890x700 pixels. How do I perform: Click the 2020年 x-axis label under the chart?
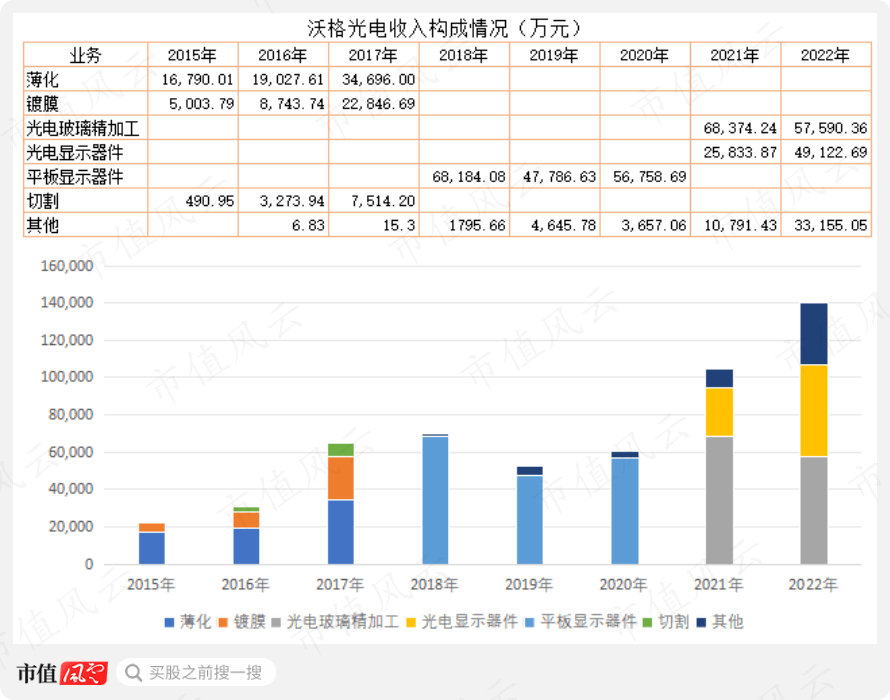pos(623,584)
